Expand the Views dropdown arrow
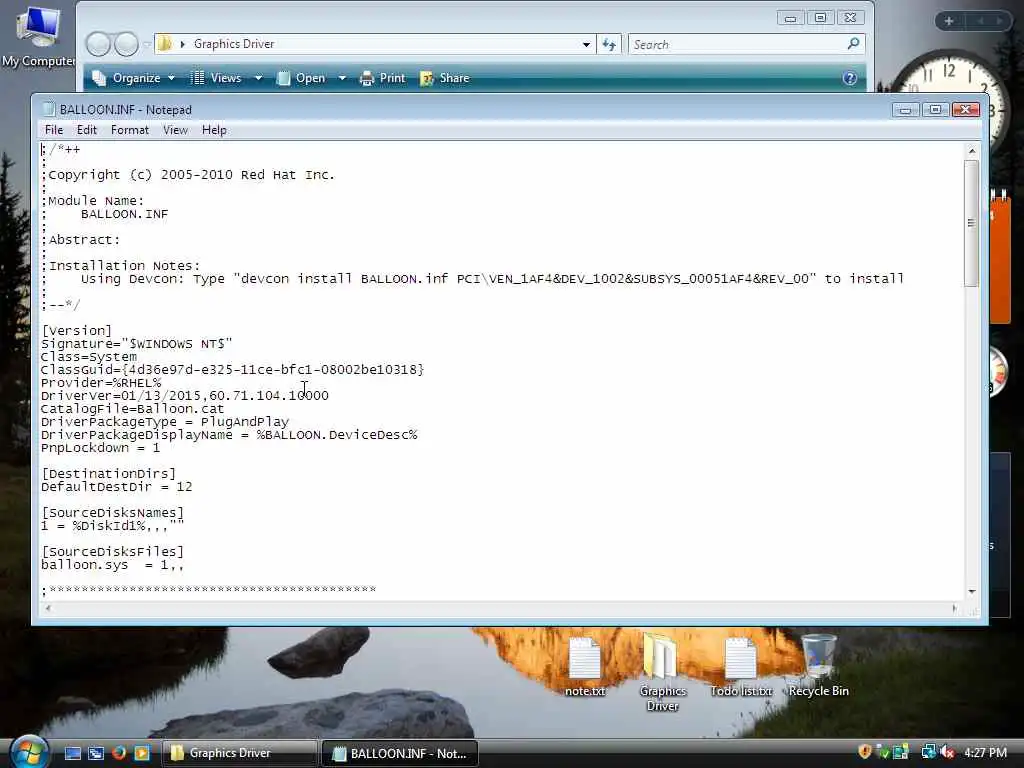The height and width of the screenshot is (768, 1024). pos(258,78)
